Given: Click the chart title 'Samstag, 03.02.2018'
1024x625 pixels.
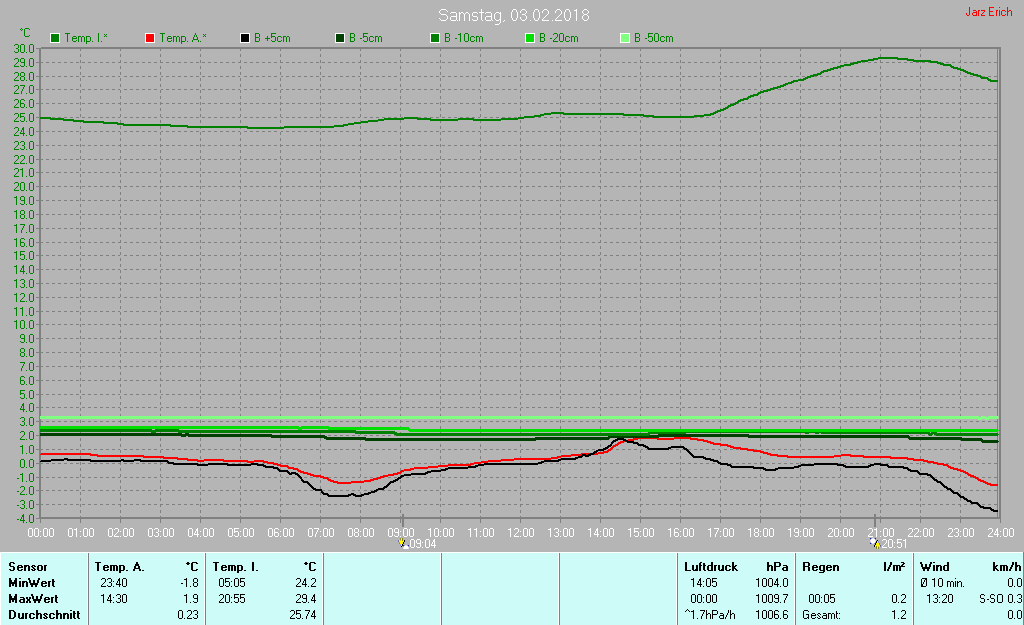Looking at the screenshot, I should (513, 15).
